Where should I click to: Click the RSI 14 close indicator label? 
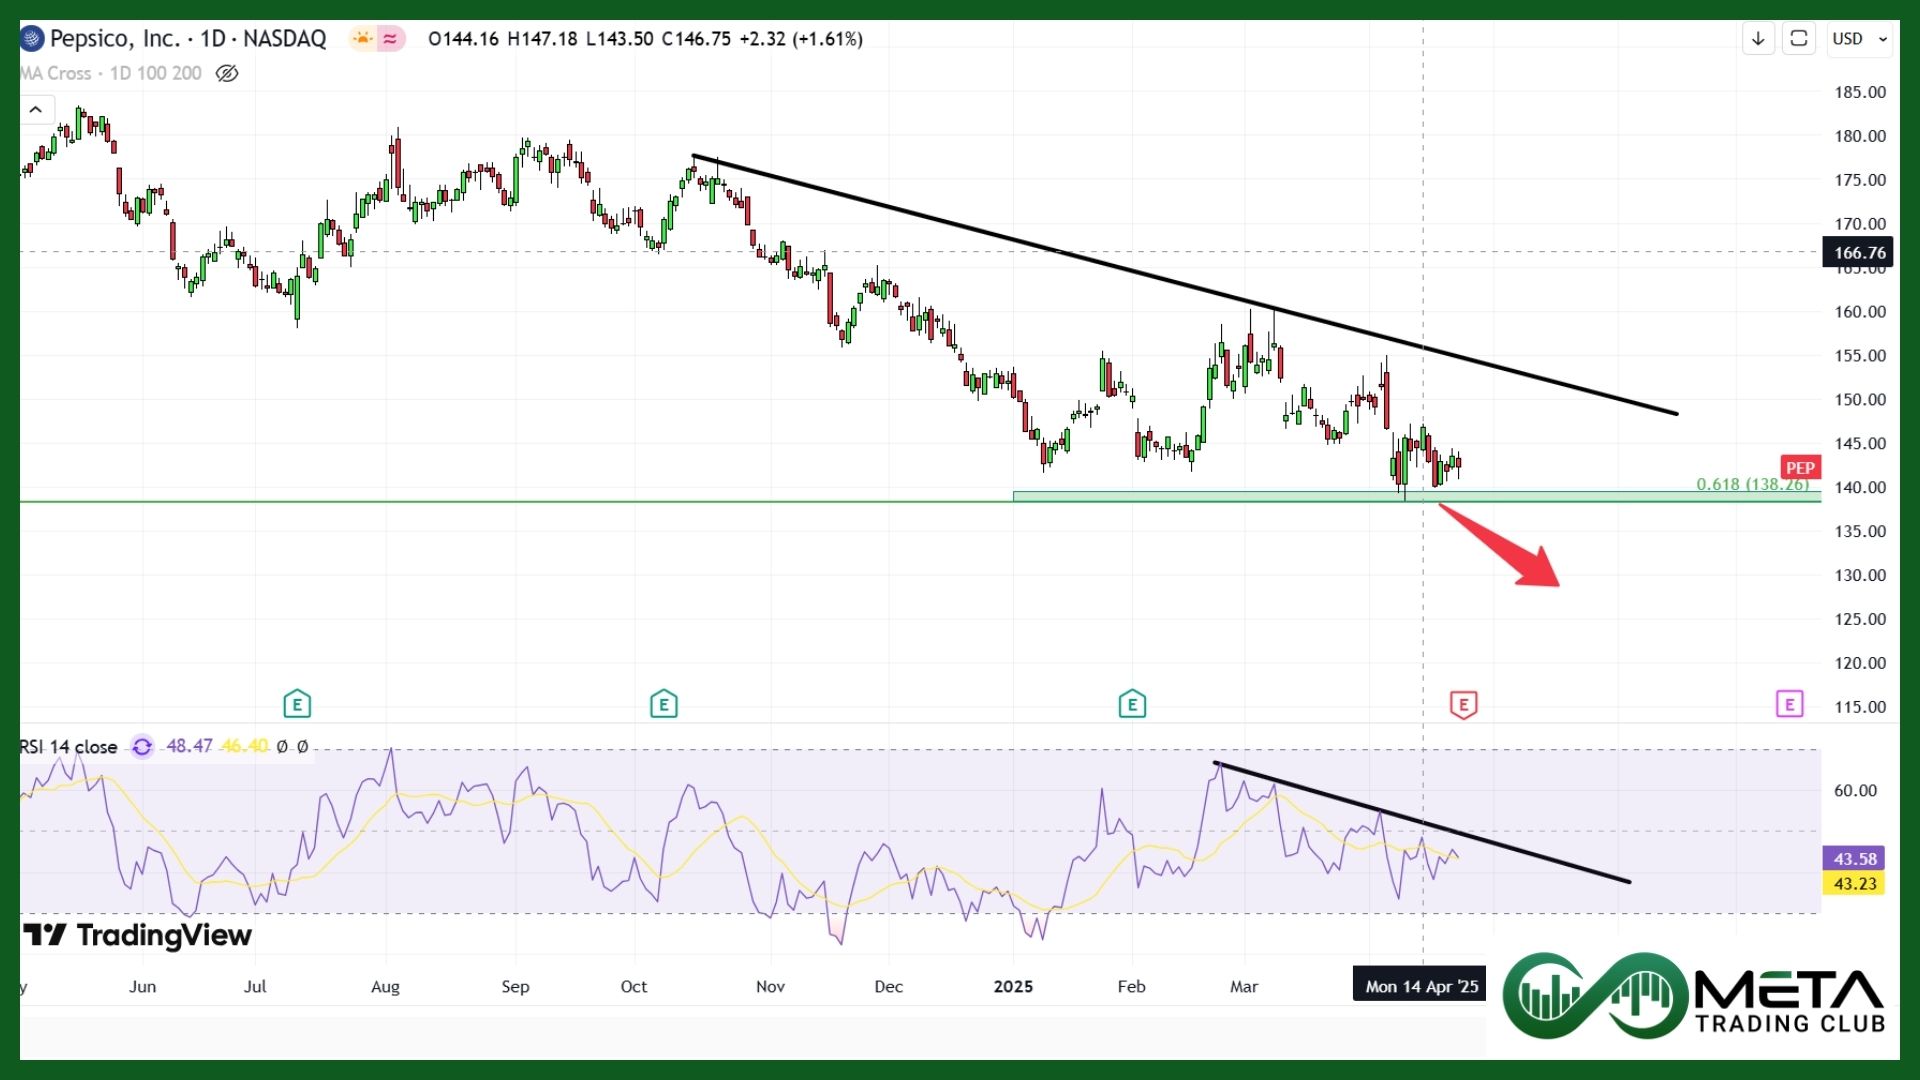point(68,747)
